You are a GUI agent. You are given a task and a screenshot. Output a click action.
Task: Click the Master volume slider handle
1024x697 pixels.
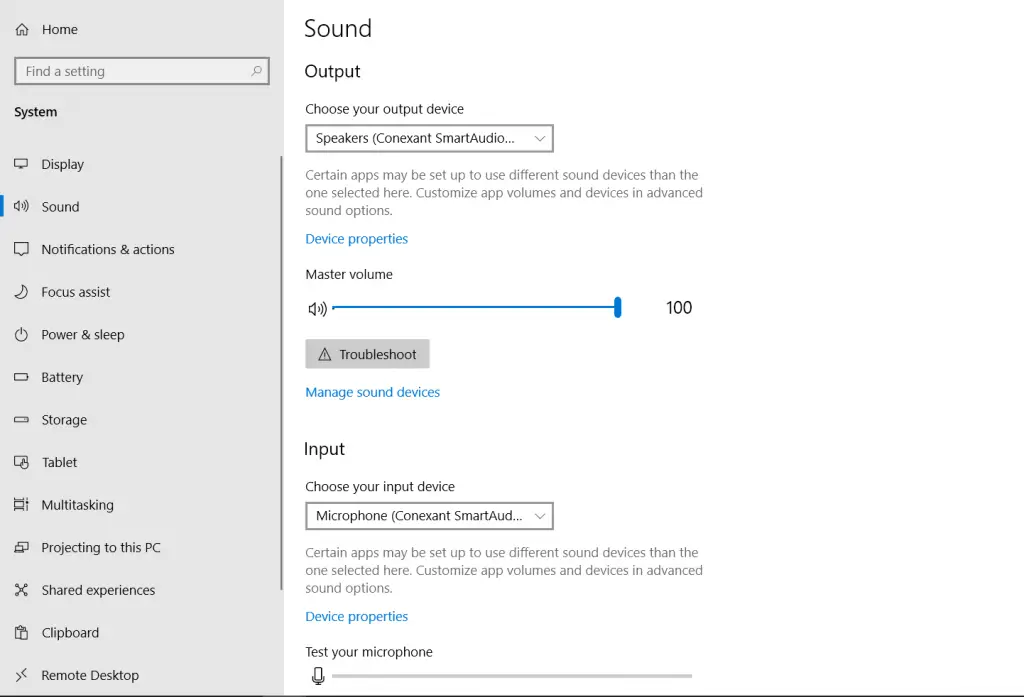click(618, 308)
